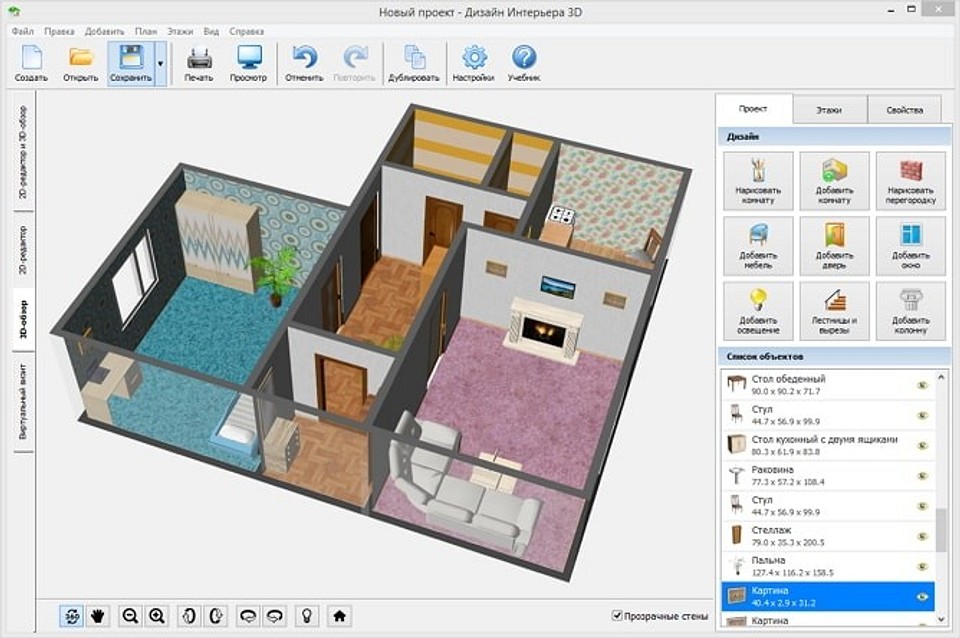This screenshot has height=638, width=960.
Task: Activate the 360 rotate view tool
Action: (71, 616)
